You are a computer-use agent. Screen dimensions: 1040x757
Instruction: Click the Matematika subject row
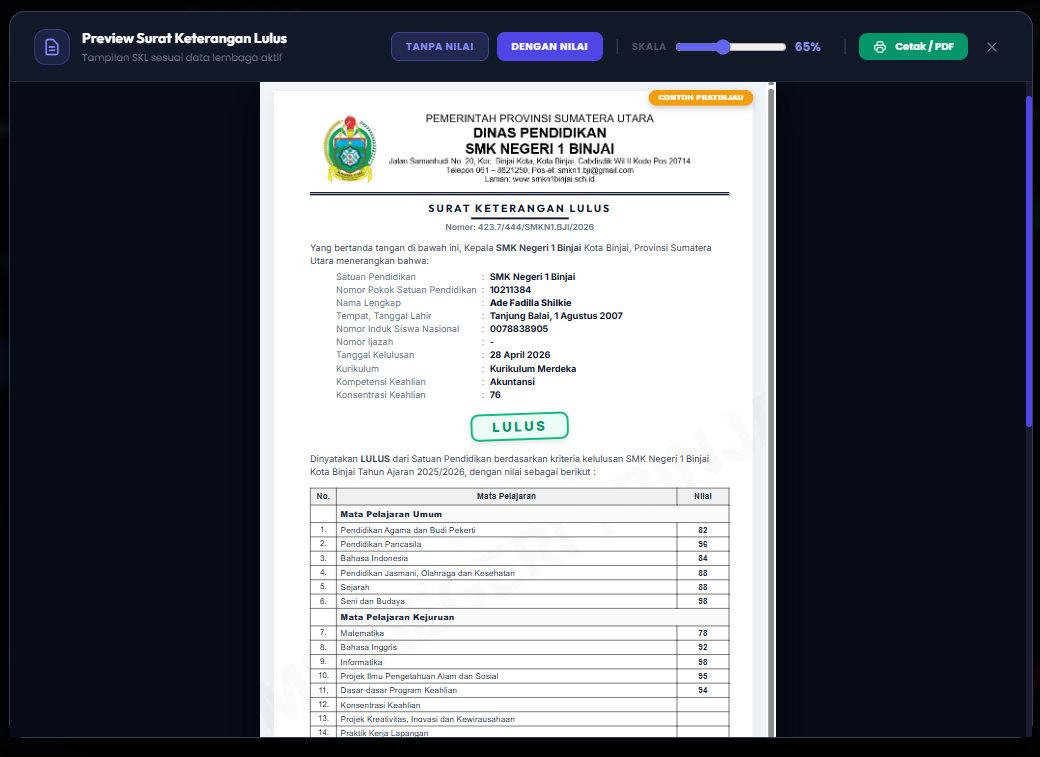coord(519,633)
